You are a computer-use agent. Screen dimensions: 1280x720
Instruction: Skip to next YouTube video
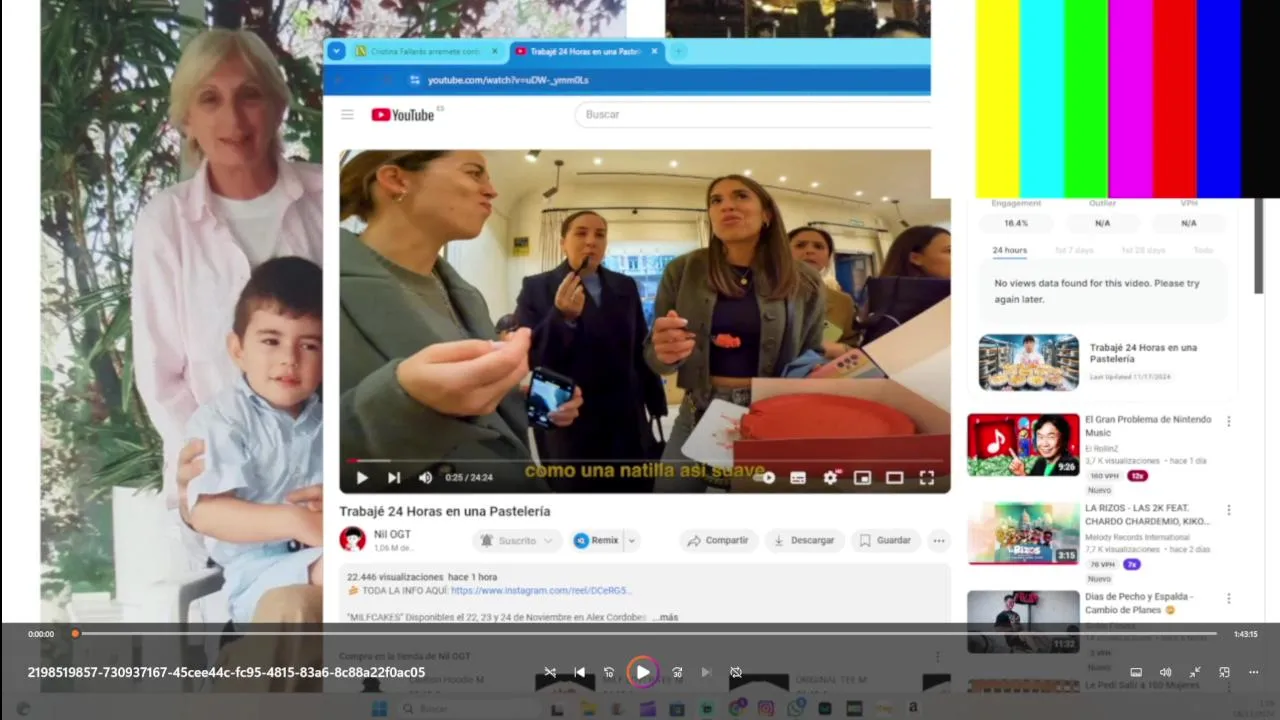pyautogui.click(x=394, y=478)
